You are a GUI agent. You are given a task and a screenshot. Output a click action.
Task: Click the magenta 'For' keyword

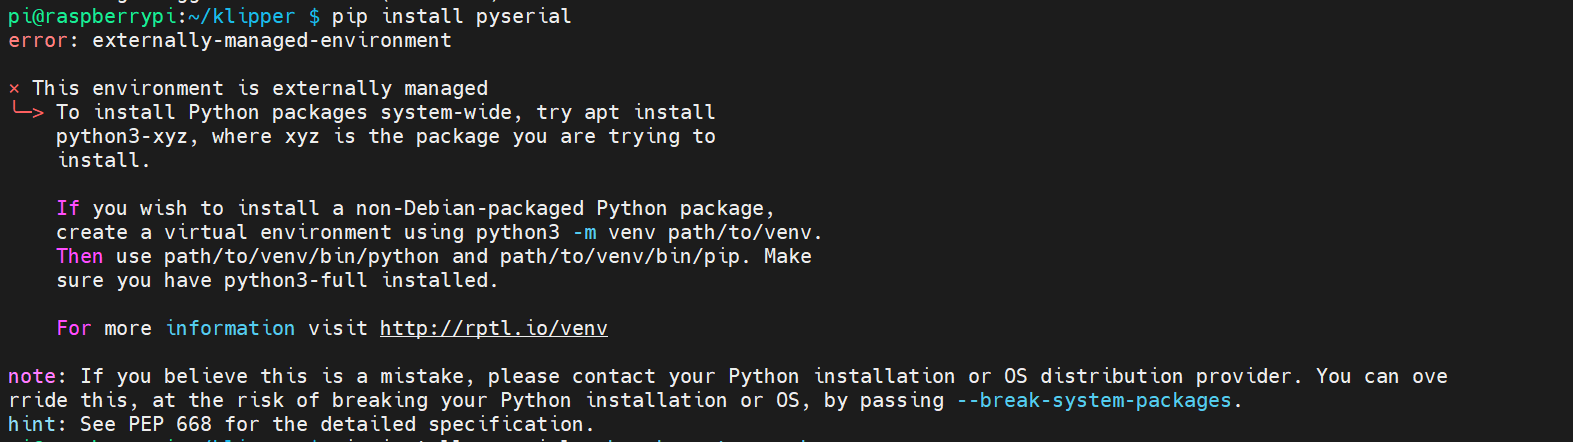pyautogui.click(x=73, y=329)
